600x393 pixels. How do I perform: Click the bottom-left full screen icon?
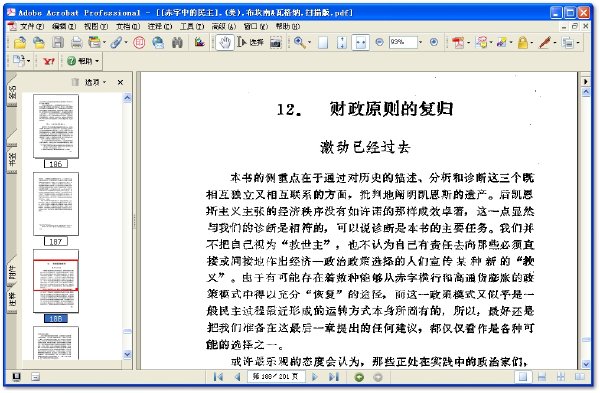[x=16, y=377]
